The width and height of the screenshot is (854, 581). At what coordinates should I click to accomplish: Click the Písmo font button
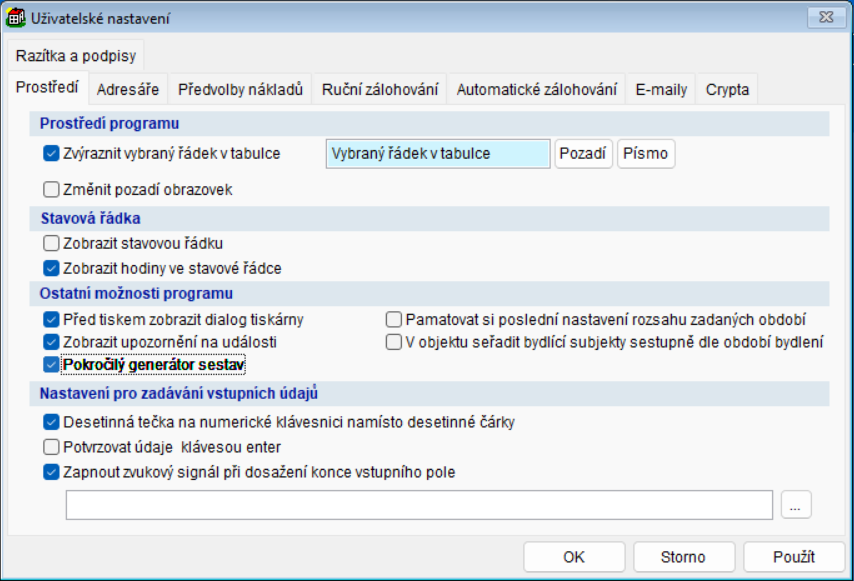(x=646, y=154)
